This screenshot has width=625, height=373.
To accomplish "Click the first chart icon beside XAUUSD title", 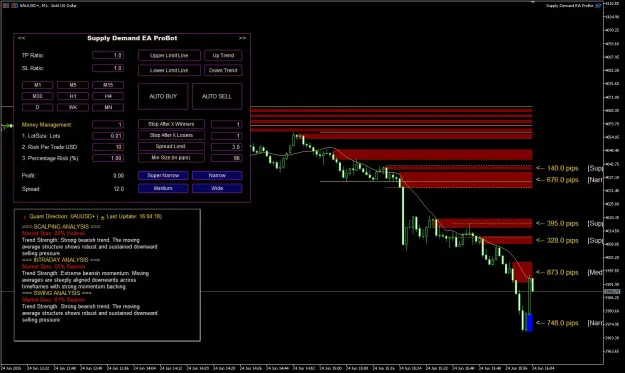I will point(6,6).
